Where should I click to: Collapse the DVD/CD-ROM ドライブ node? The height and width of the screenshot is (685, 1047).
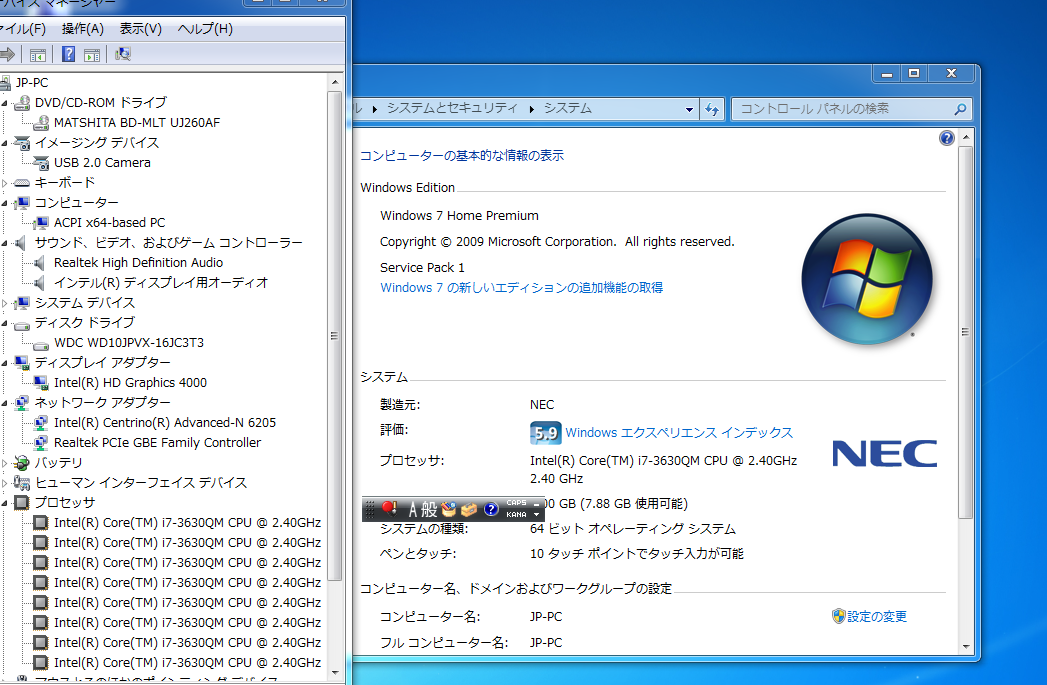5,103
